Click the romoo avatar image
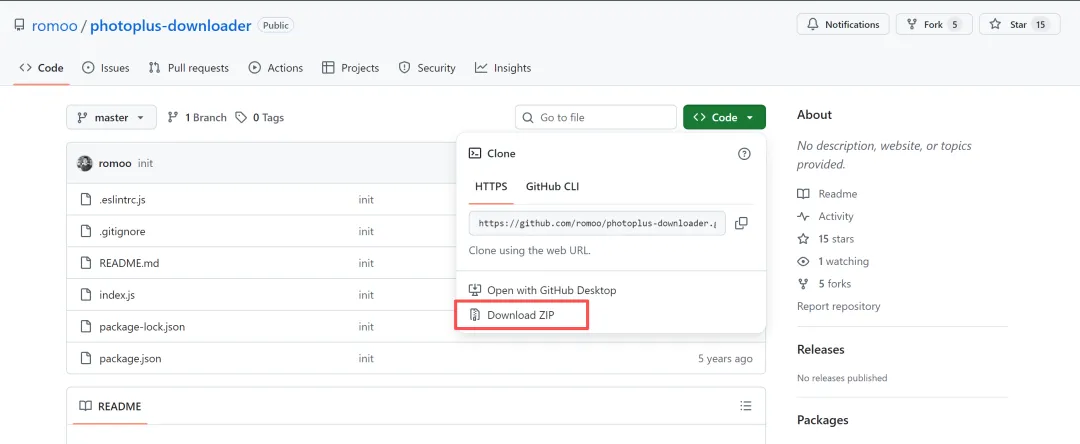Viewport: 1080px width, 444px height. [85, 163]
